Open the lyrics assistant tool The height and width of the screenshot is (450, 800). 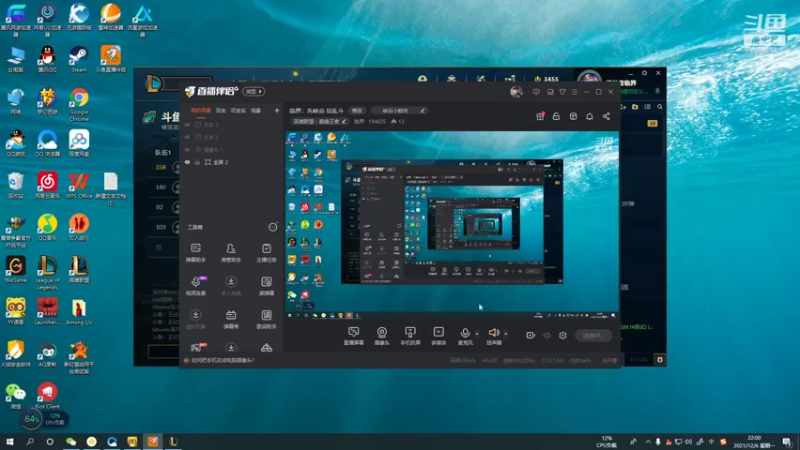pyautogui.click(x=266, y=319)
